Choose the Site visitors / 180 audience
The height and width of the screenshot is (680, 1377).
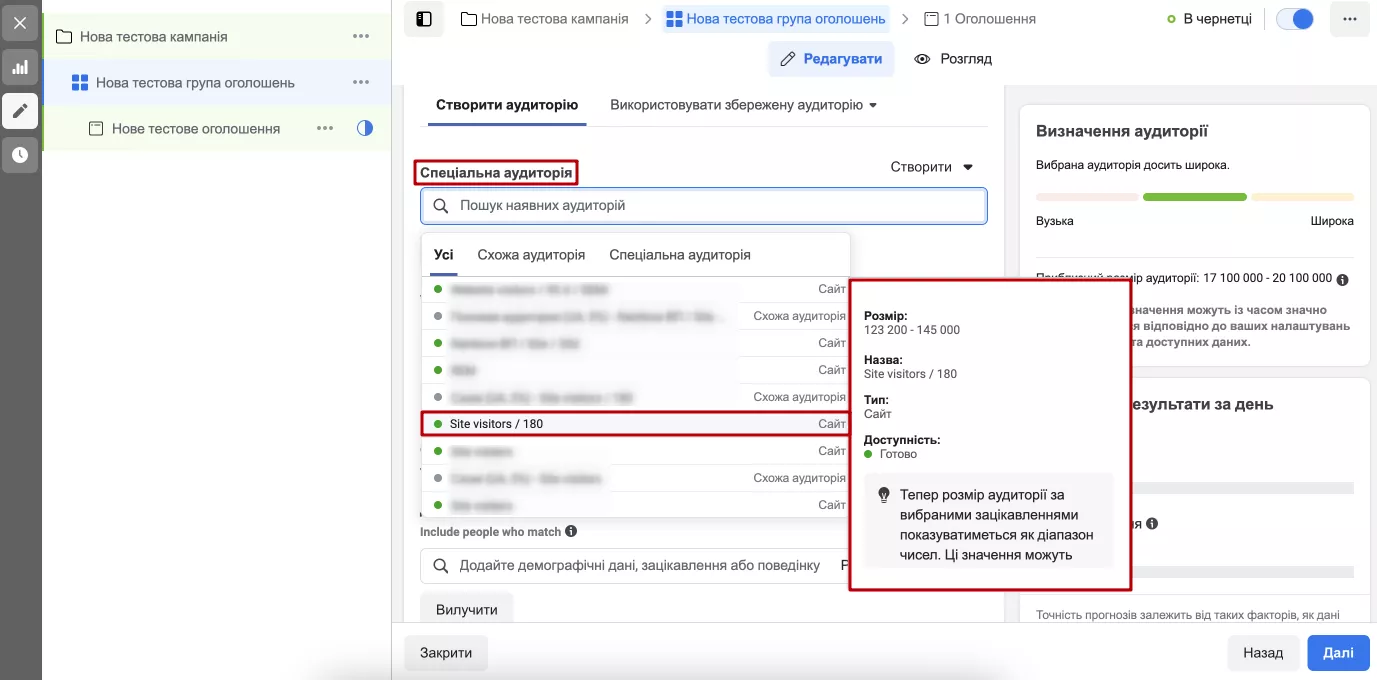click(635, 424)
